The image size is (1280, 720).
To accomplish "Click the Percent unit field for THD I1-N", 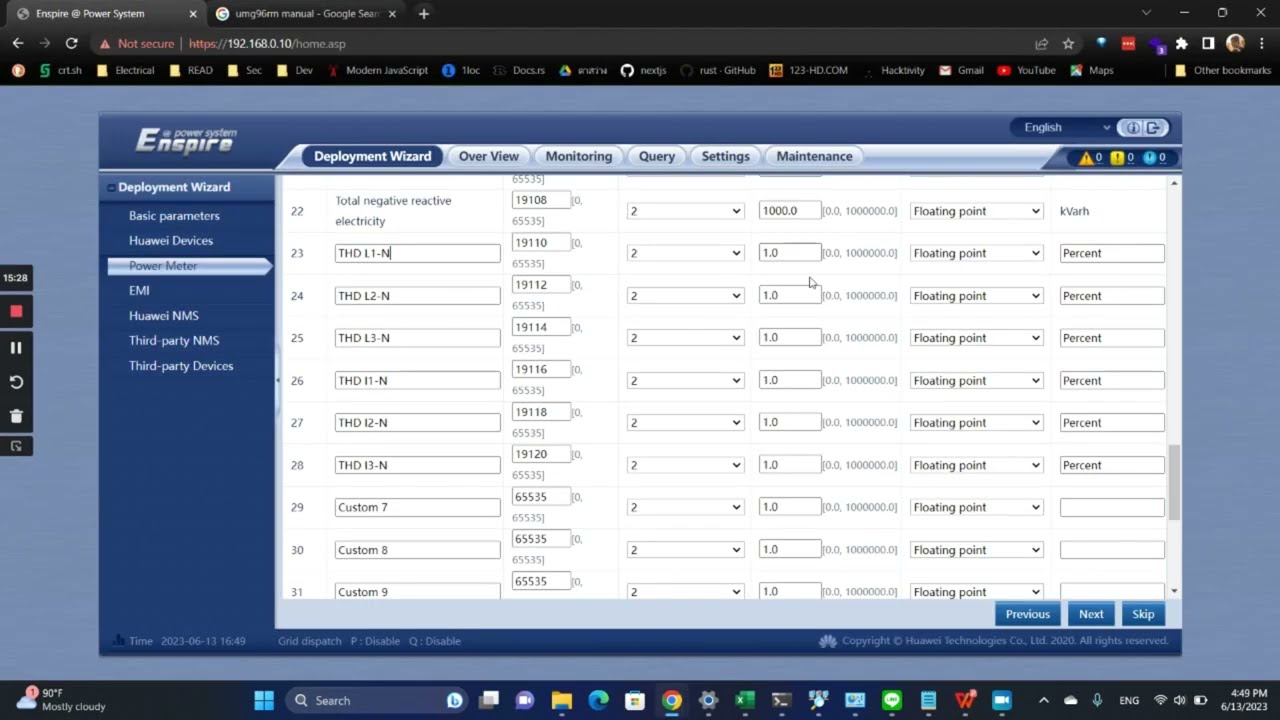I will point(1112,381).
